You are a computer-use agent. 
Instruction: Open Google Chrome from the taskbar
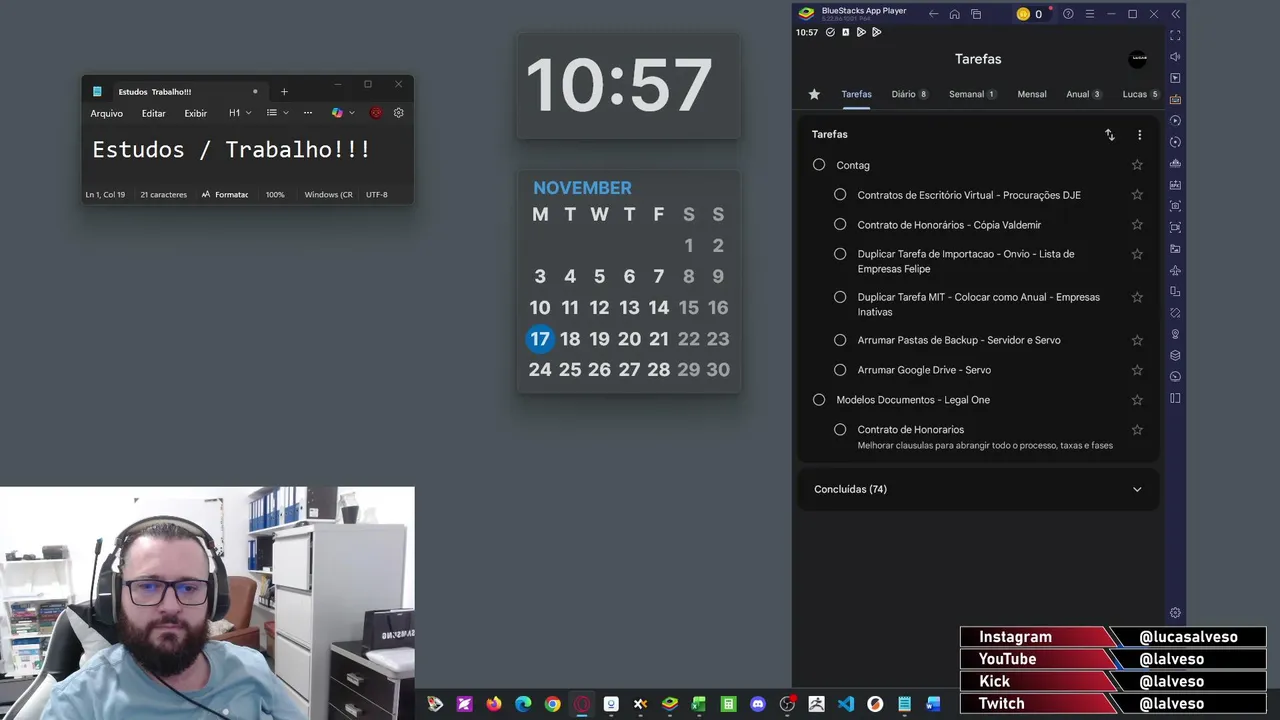552,704
